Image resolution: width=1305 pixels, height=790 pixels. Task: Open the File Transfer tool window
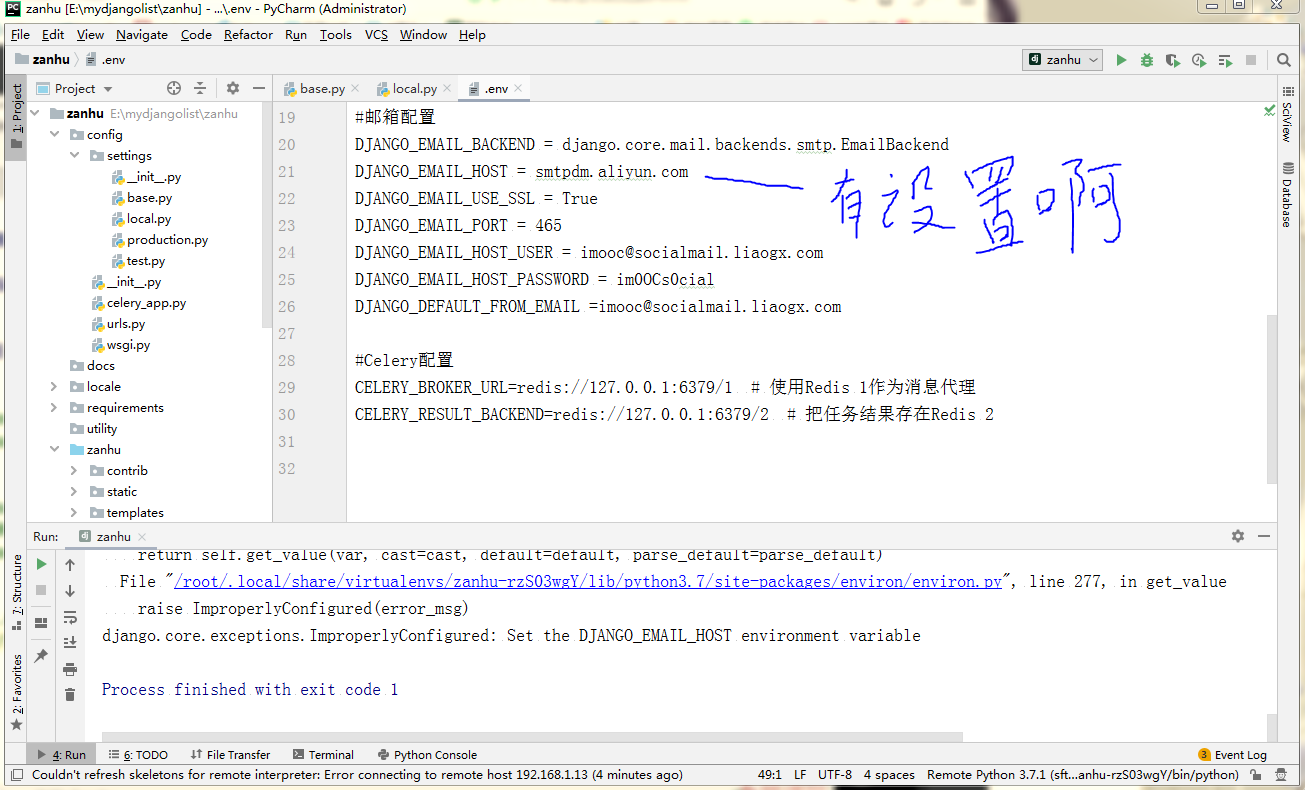(x=229, y=755)
